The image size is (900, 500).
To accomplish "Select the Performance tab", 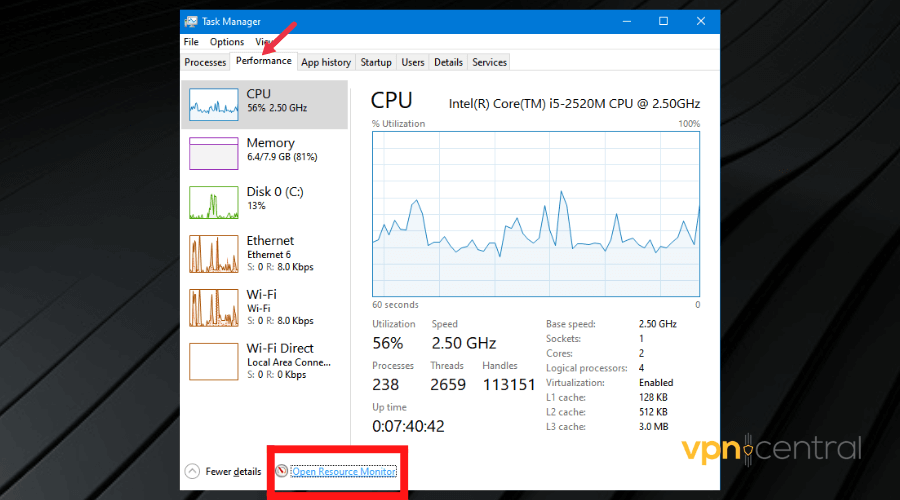I will [263, 61].
